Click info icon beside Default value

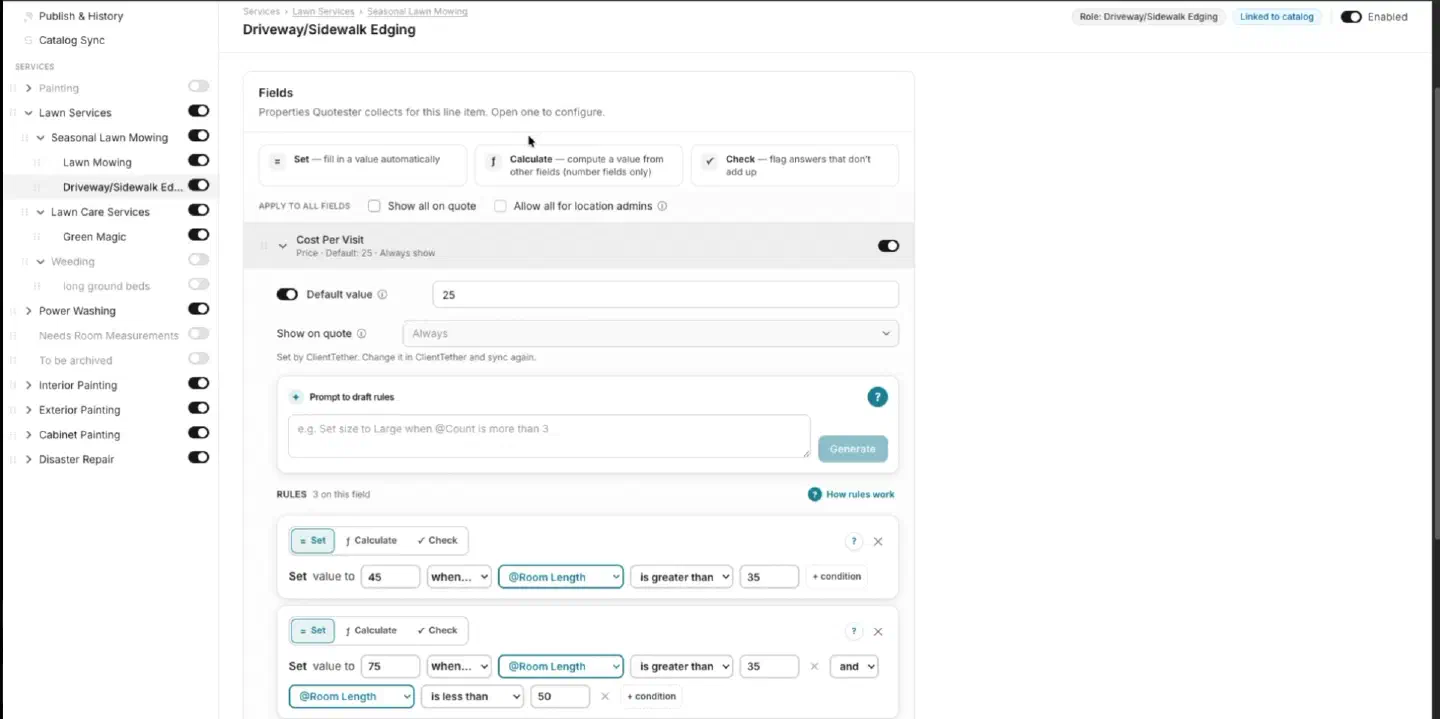tap(382, 295)
